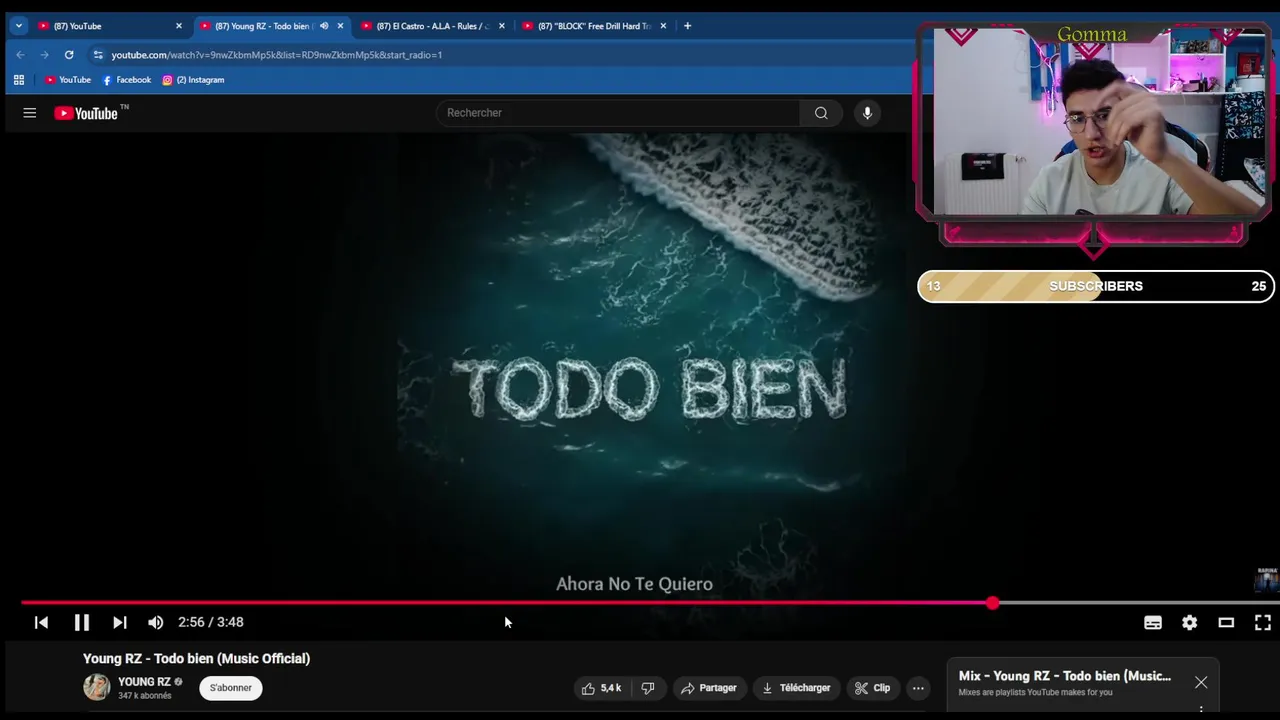Open the YouTube bookmark
This screenshot has width=1280, height=720.
coord(68,80)
